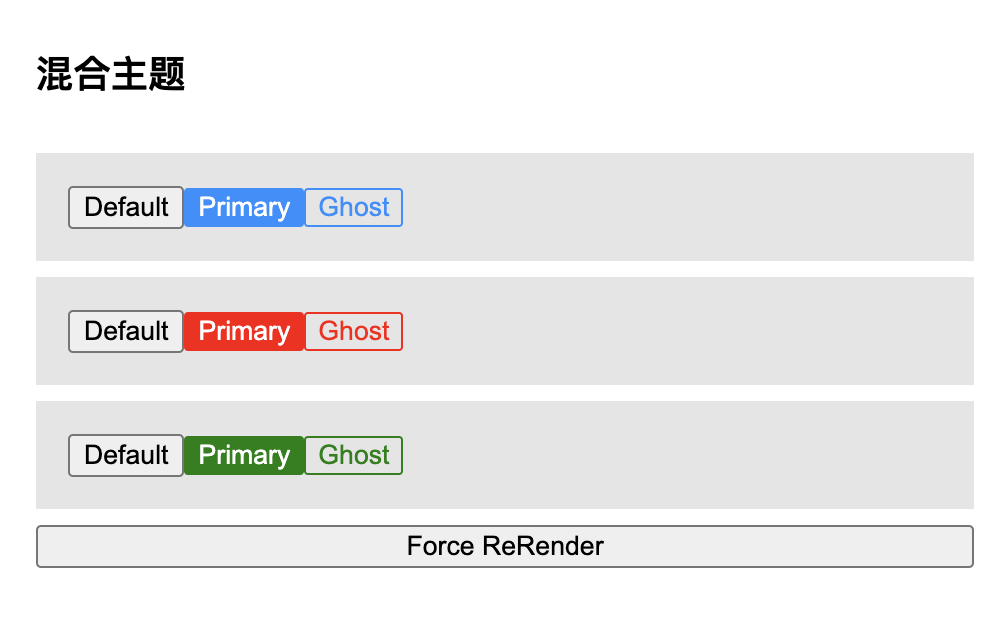Click the Default button in the green theme row

pos(126,455)
